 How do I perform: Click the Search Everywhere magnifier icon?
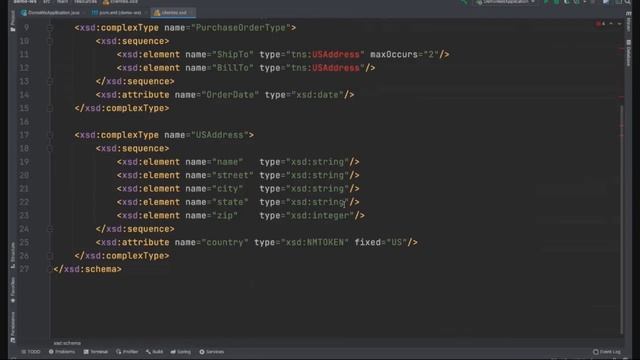pyautogui.click(x=627, y=2)
